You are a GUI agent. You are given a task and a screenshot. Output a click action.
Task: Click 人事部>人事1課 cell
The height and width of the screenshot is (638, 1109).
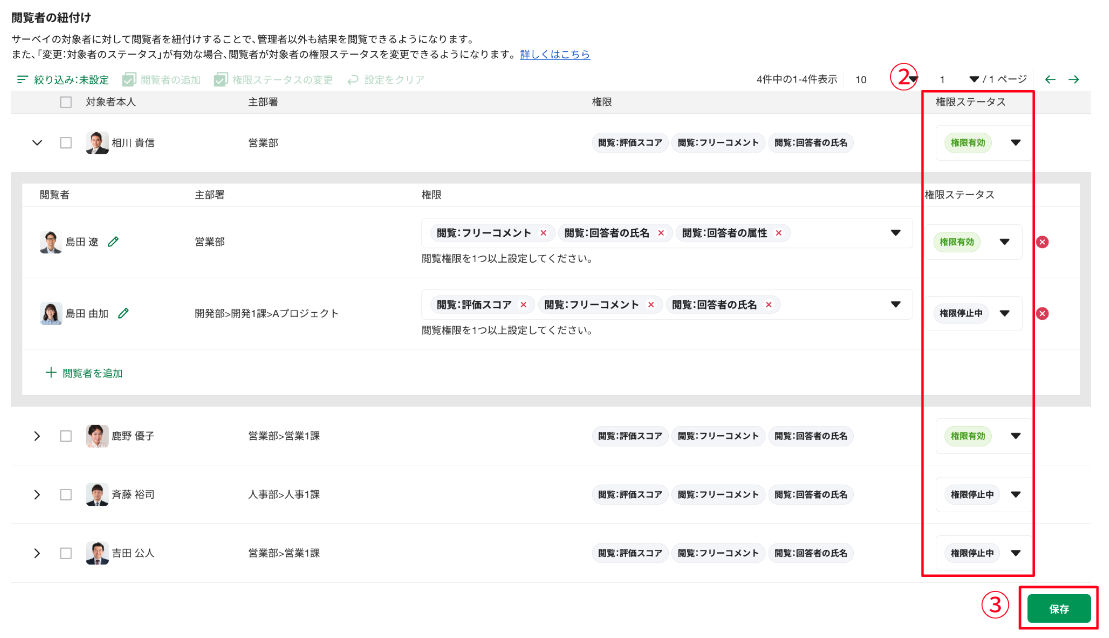coord(284,494)
